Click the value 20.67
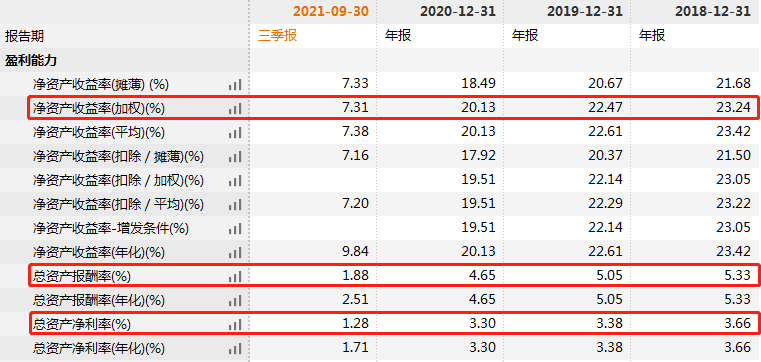The width and height of the screenshot is (761, 362). pos(606,83)
